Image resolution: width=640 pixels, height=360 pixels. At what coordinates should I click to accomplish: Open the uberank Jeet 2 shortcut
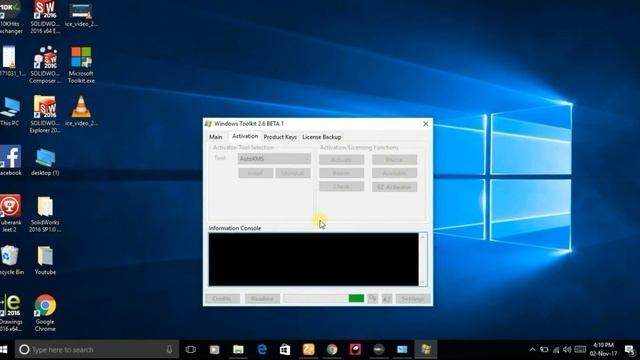10,213
